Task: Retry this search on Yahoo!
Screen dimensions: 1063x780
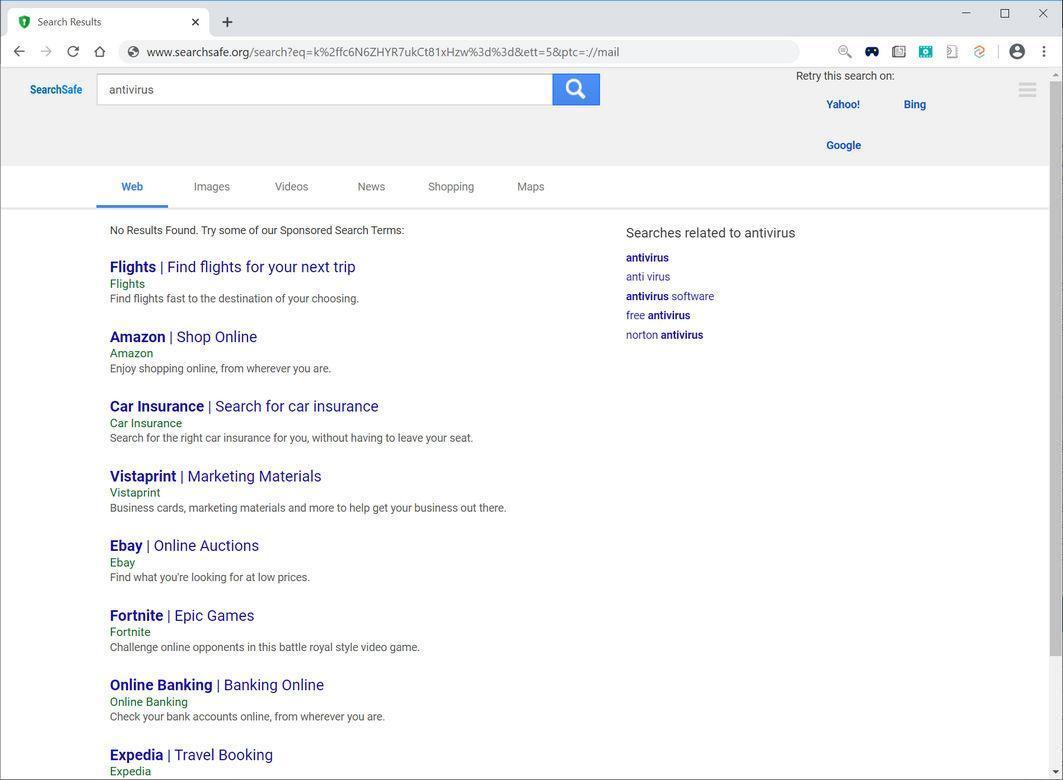Action: coord(843,104)
